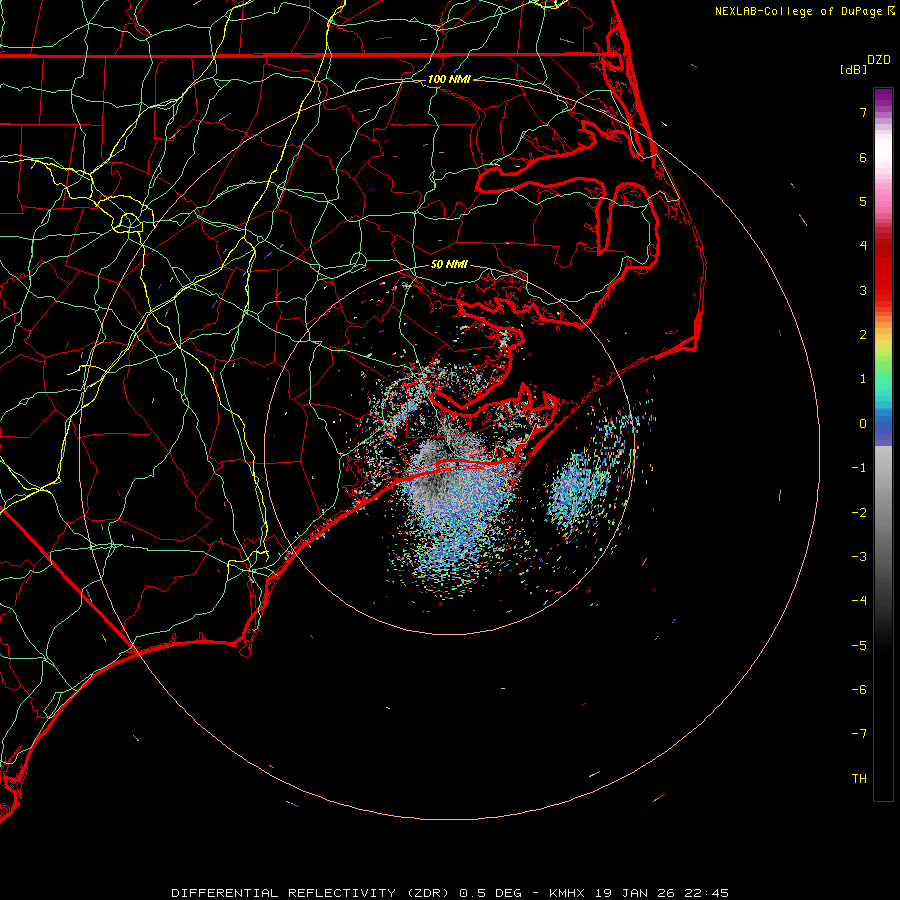The image size is (900, 900).
Task: Click legend value -5 on color scale
Action: (859, 646)
